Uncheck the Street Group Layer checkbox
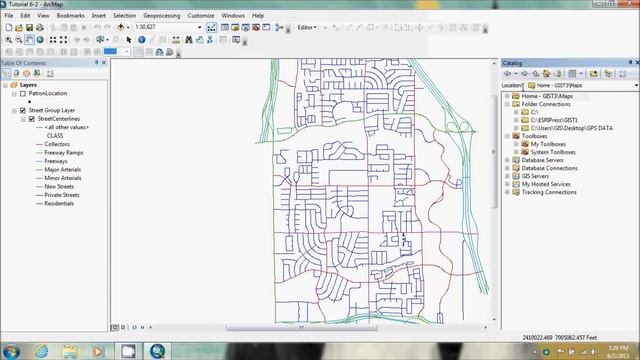 pyautogui.click(x=23, y=110)
